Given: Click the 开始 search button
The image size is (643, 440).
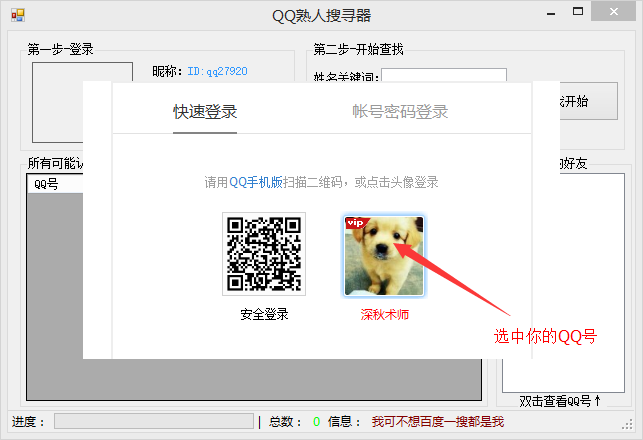Looking at the screenshot, I should point(589,101).
